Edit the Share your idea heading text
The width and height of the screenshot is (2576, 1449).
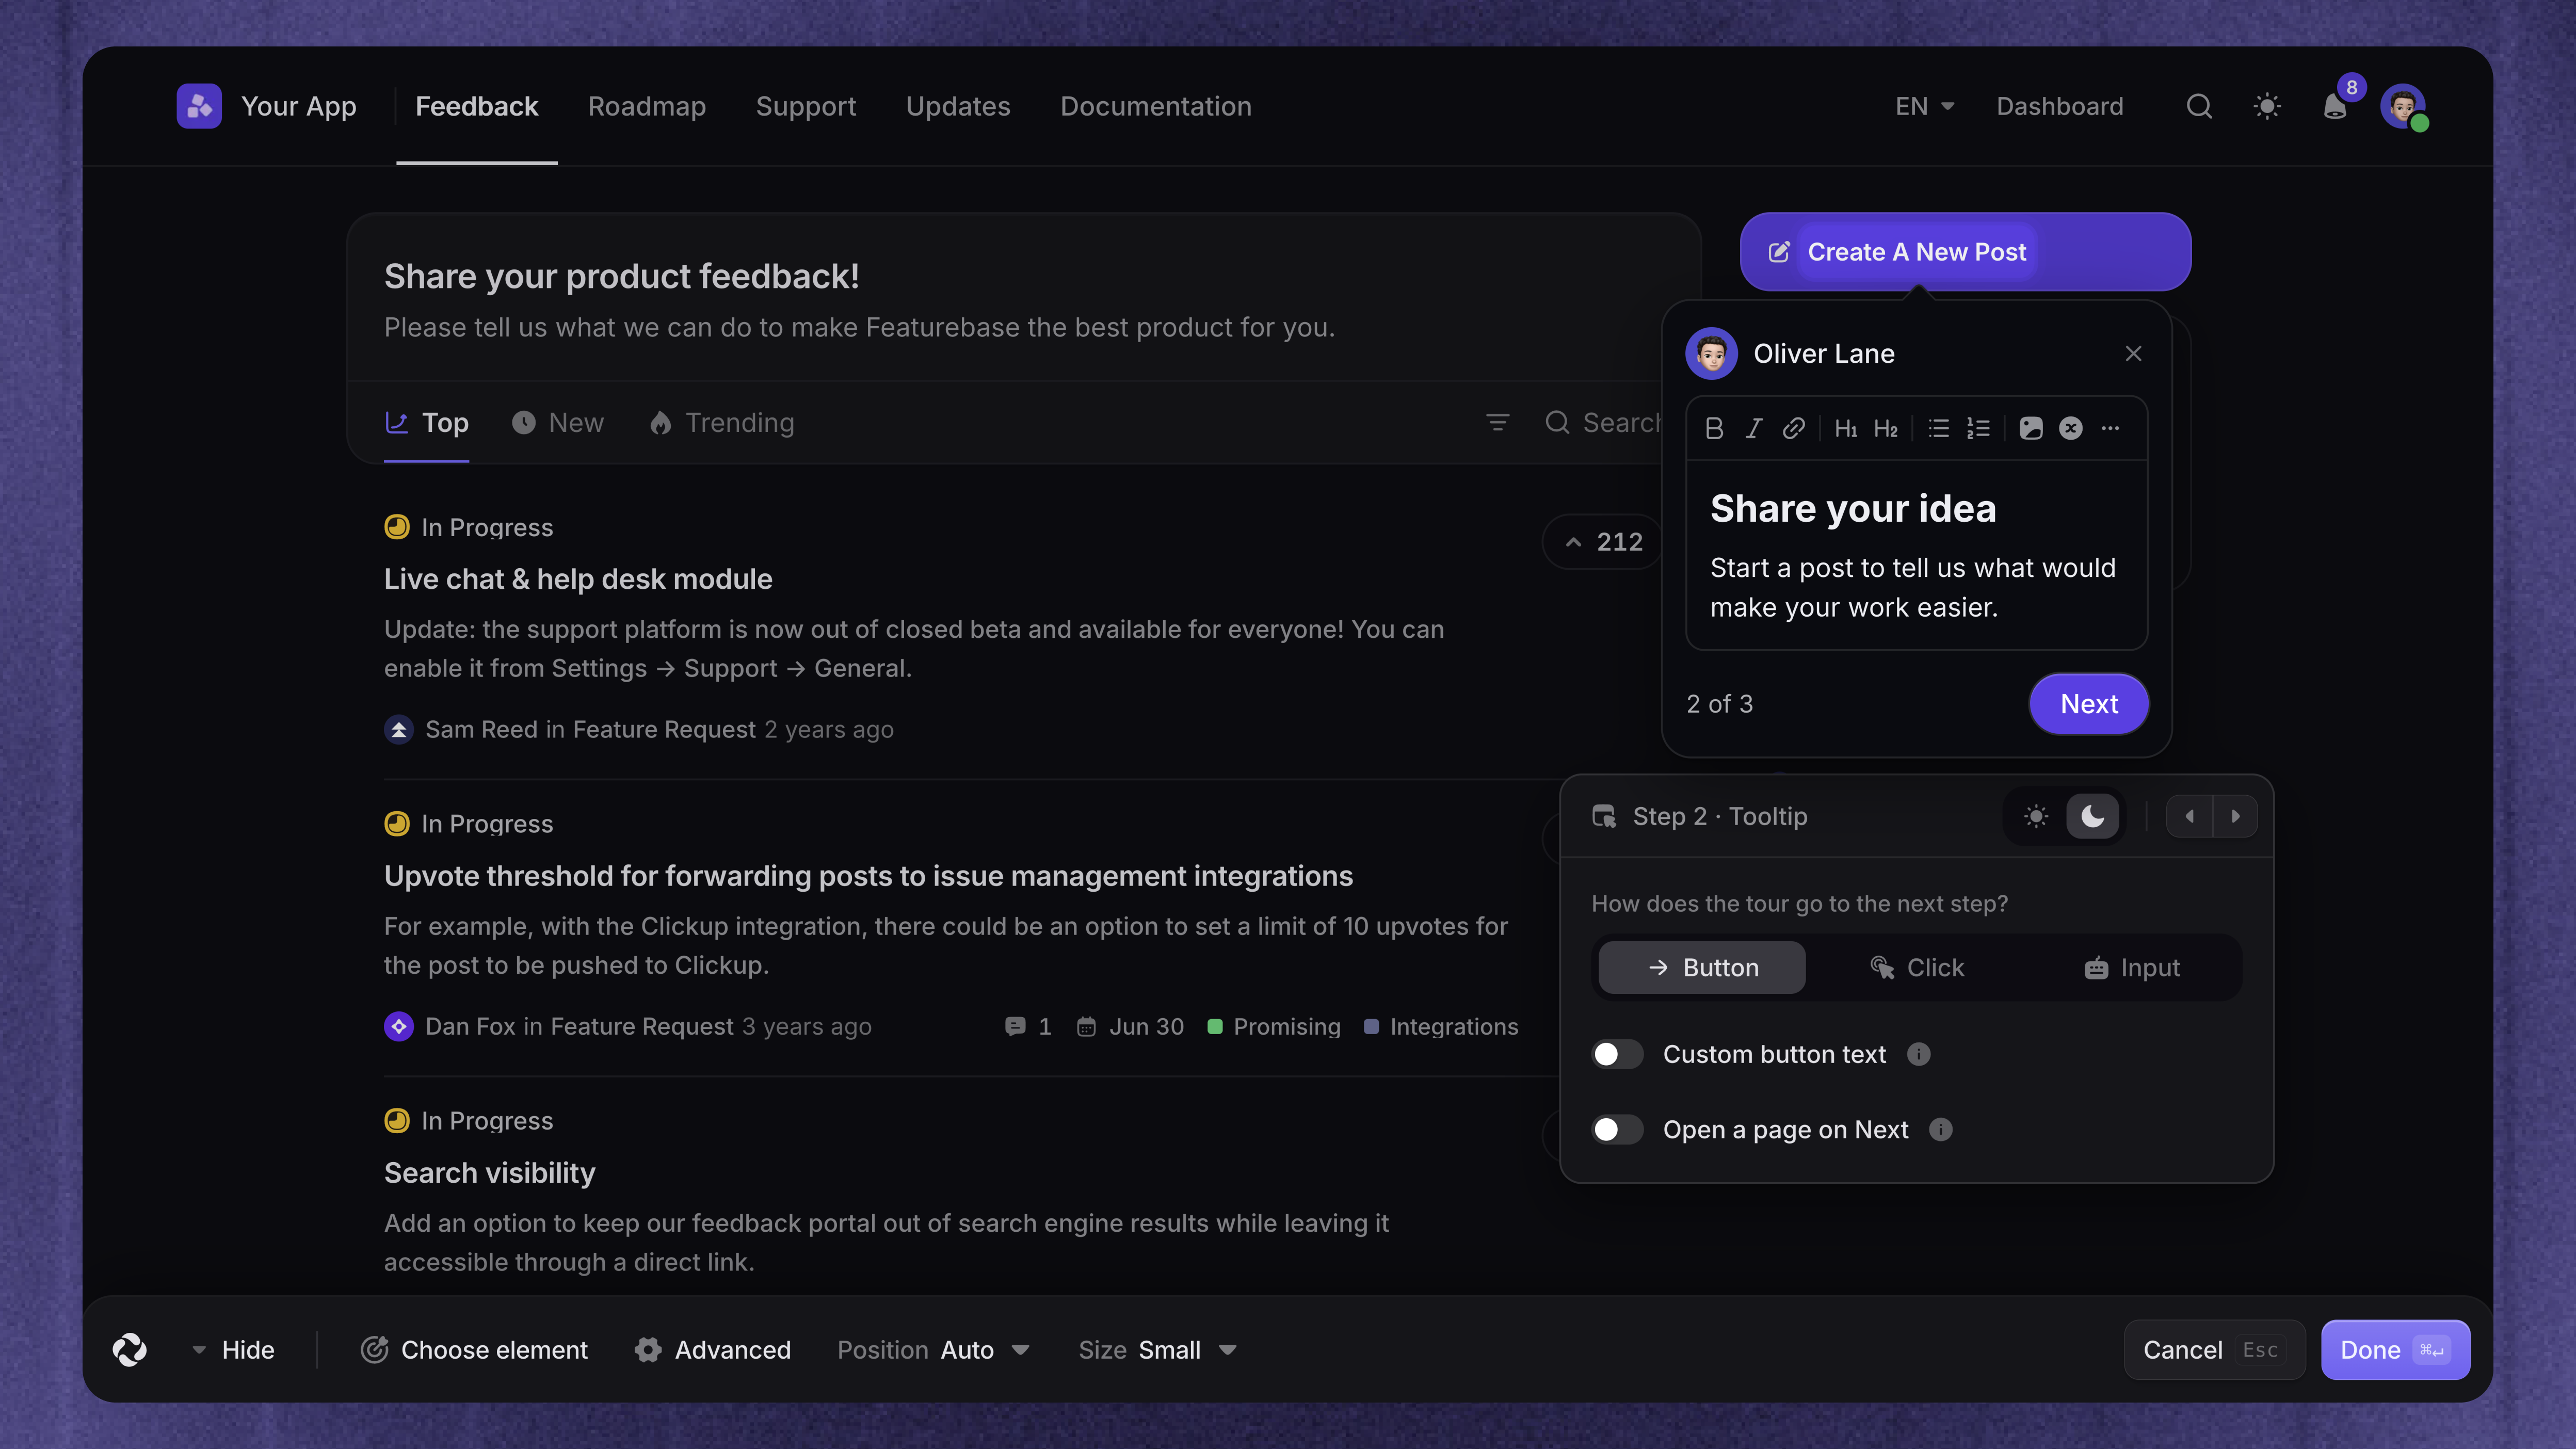point(1853,508)
